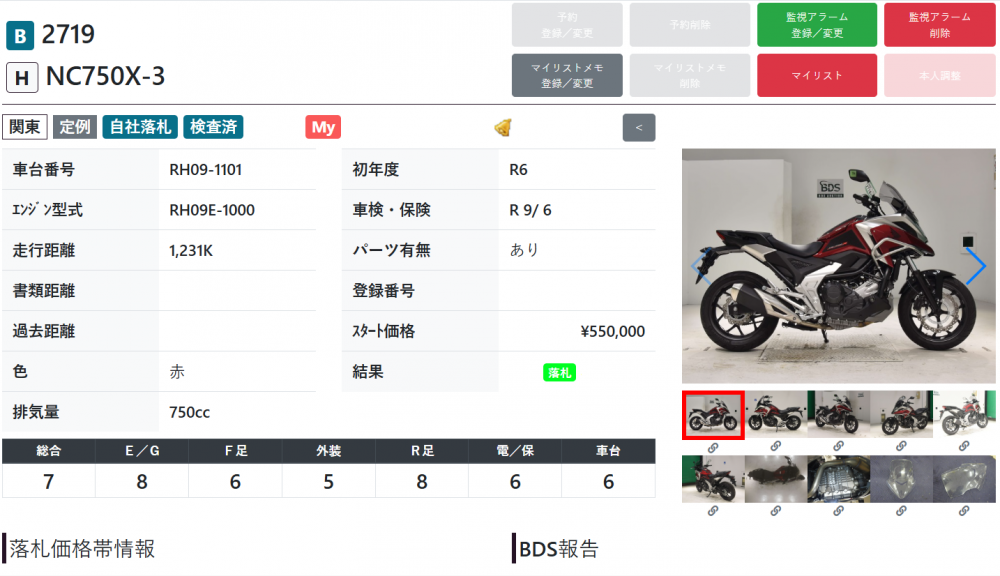Click the main motorcycle photo
Screen dimensions: 1000x576
tap(839, 266)
